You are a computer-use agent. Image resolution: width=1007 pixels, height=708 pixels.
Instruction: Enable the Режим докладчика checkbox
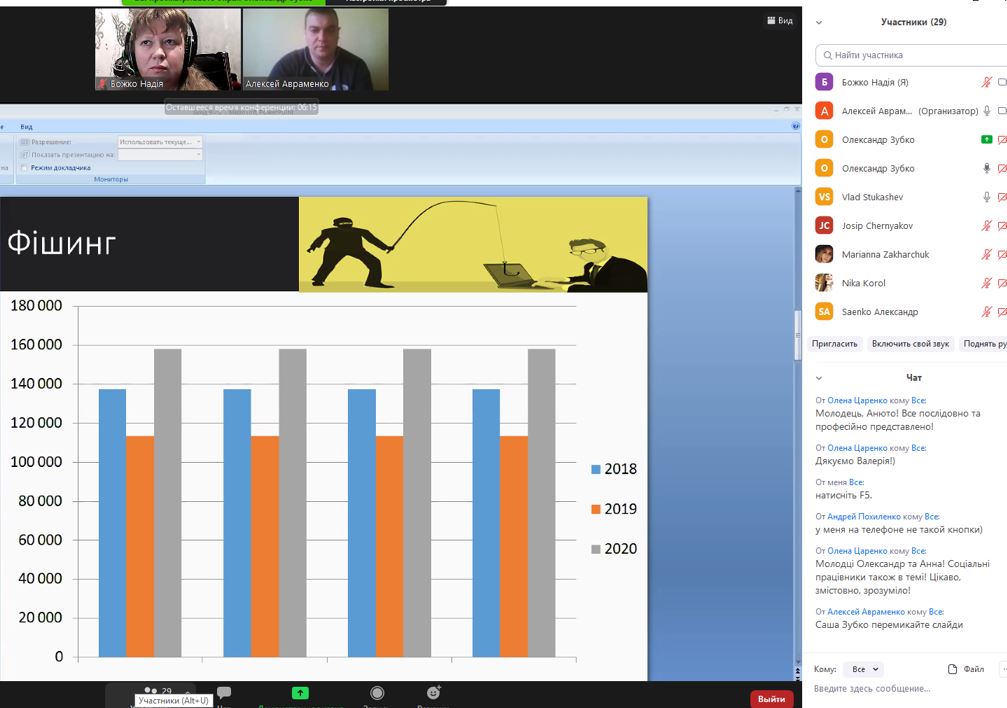(24, 168)
